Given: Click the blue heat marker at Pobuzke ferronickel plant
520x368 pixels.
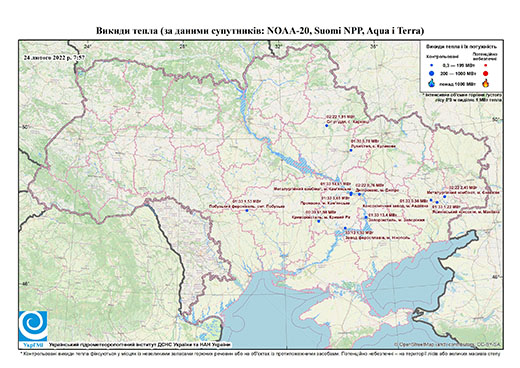Looking at the screenshot, I should click(247, 211).
